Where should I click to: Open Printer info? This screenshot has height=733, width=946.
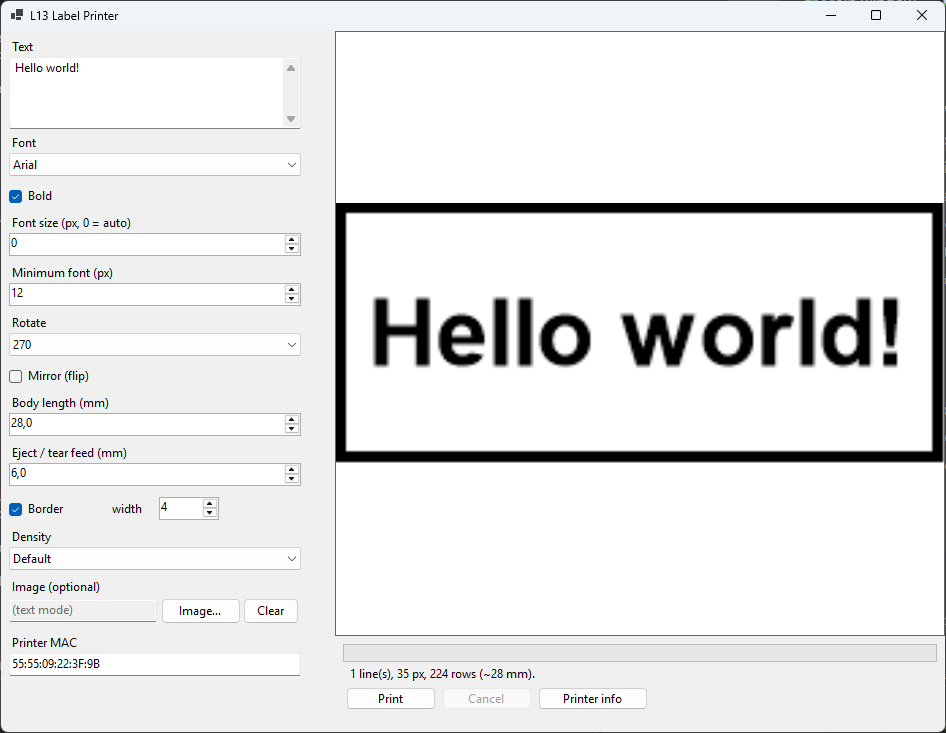point(592,699)
